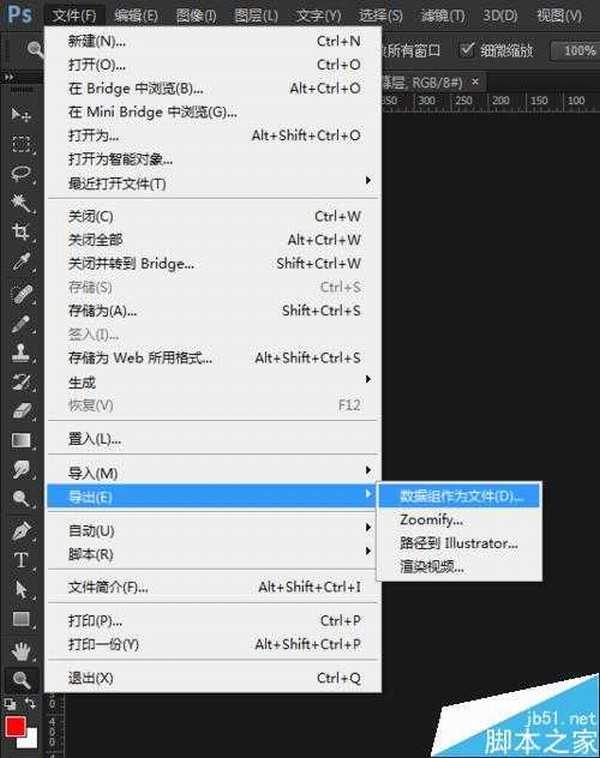Screen dimensions: 600x758
Task: Choose 新建(N)... menu item
Action: [x=212, y=42]
